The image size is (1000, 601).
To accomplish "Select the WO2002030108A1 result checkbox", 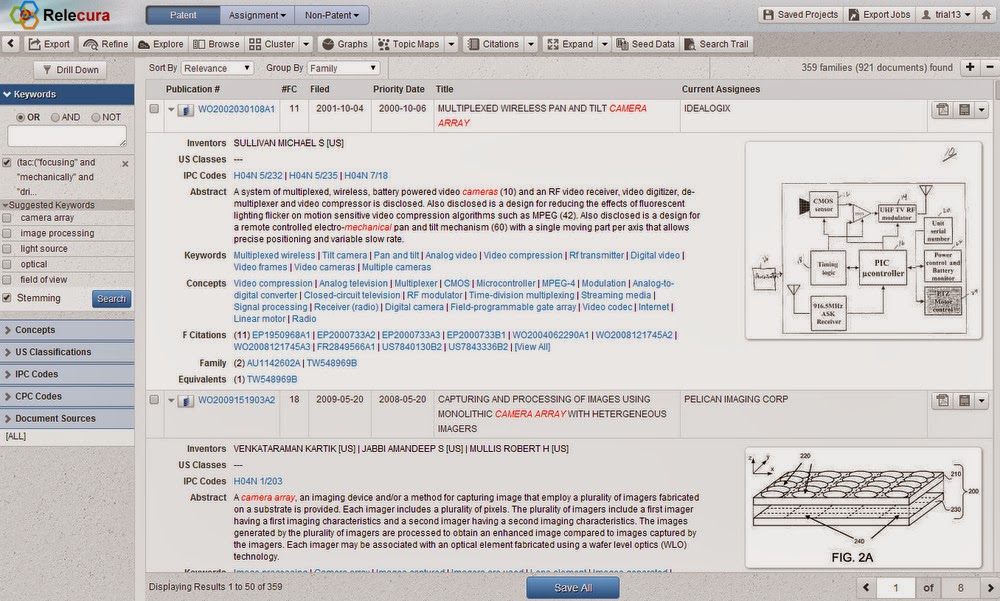I will point(154,108).
